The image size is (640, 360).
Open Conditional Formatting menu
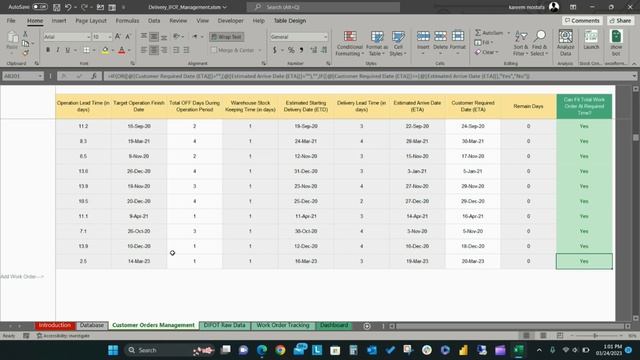click(x=350, y=43)
